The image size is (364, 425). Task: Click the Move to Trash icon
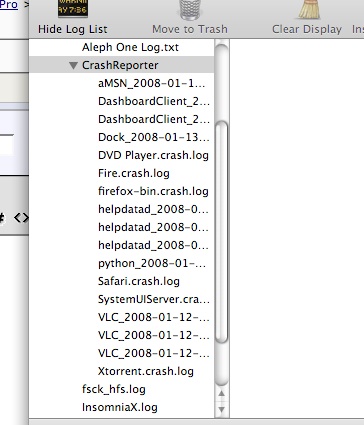click(x=190, y=9)
